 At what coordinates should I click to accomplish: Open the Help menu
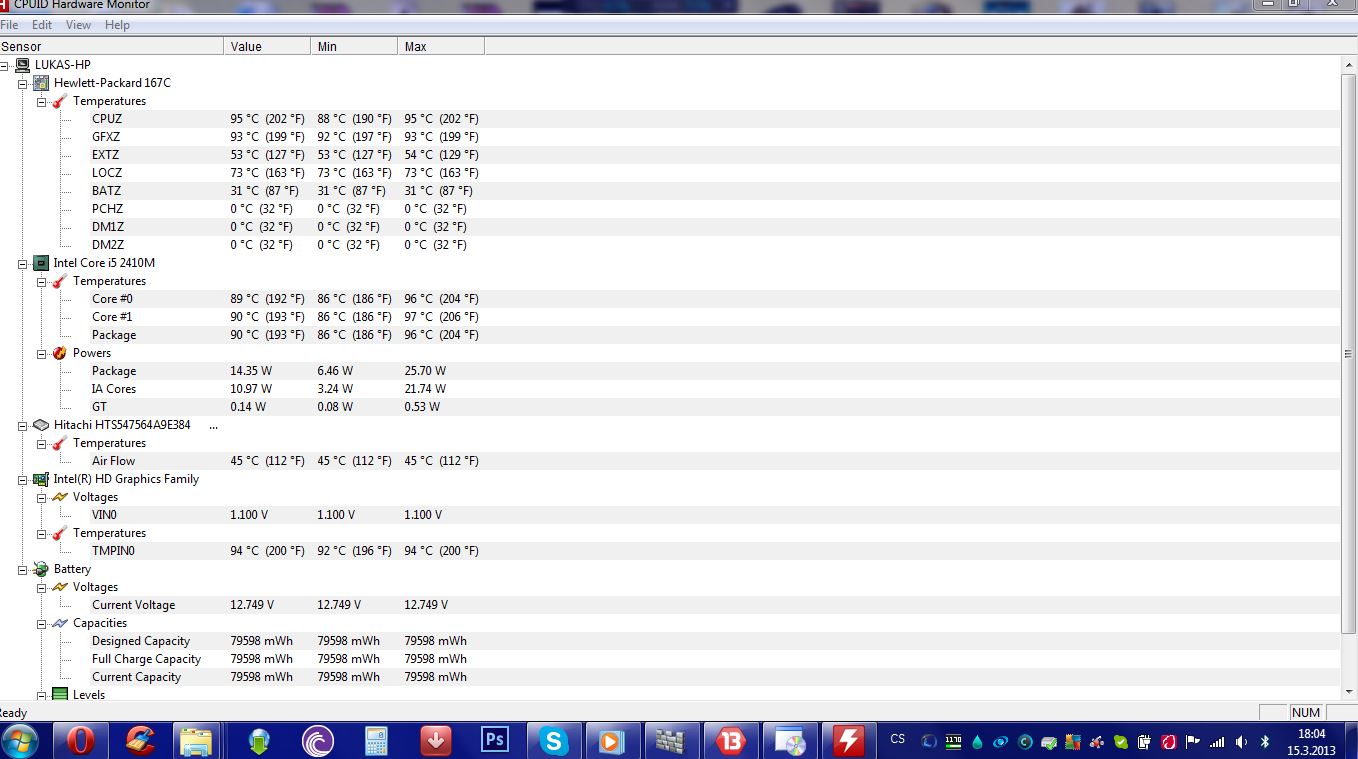[x=117, y=25]
